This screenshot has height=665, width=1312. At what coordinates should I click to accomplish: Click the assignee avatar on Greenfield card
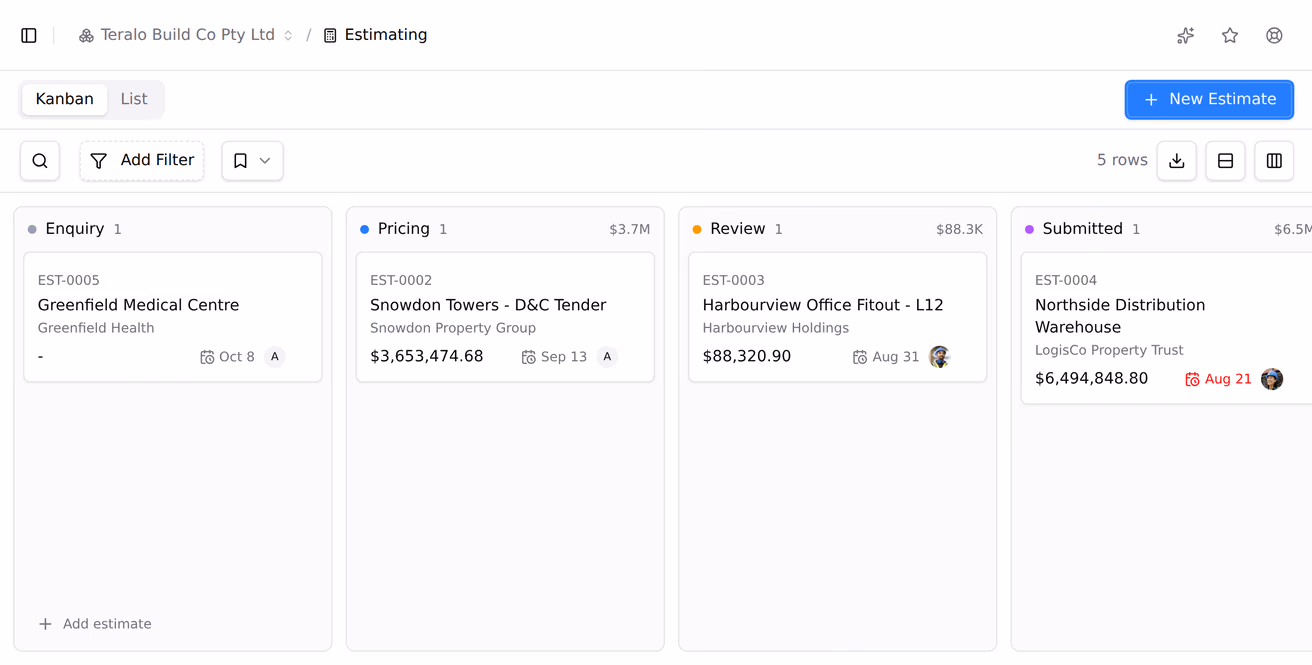pyautogui.click(x=275, y=357)
